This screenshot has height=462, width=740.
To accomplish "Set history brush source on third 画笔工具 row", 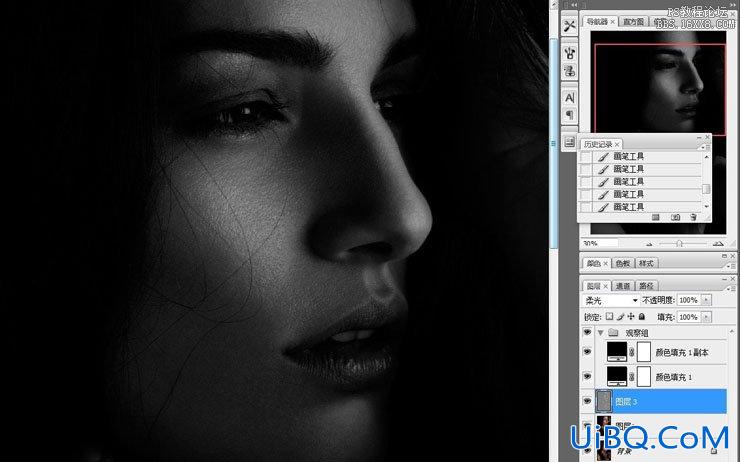I will point(586,182).
